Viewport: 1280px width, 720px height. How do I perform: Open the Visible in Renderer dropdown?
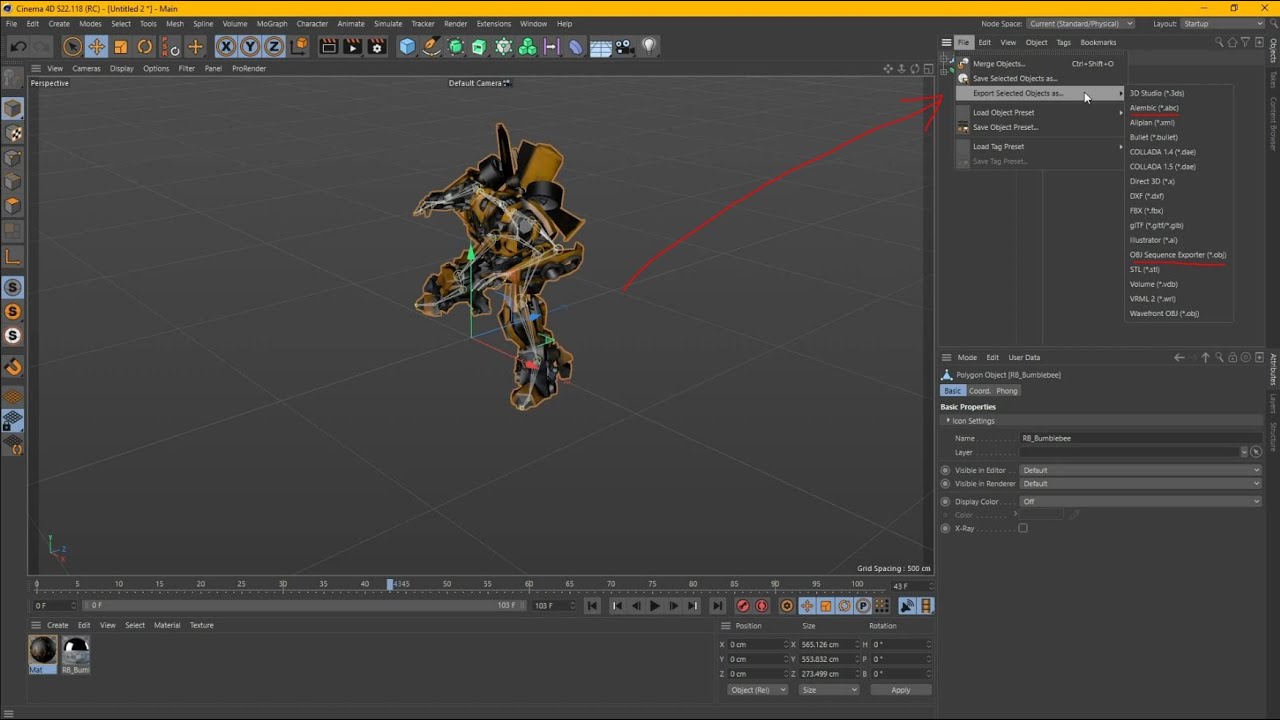point(1141,484)
